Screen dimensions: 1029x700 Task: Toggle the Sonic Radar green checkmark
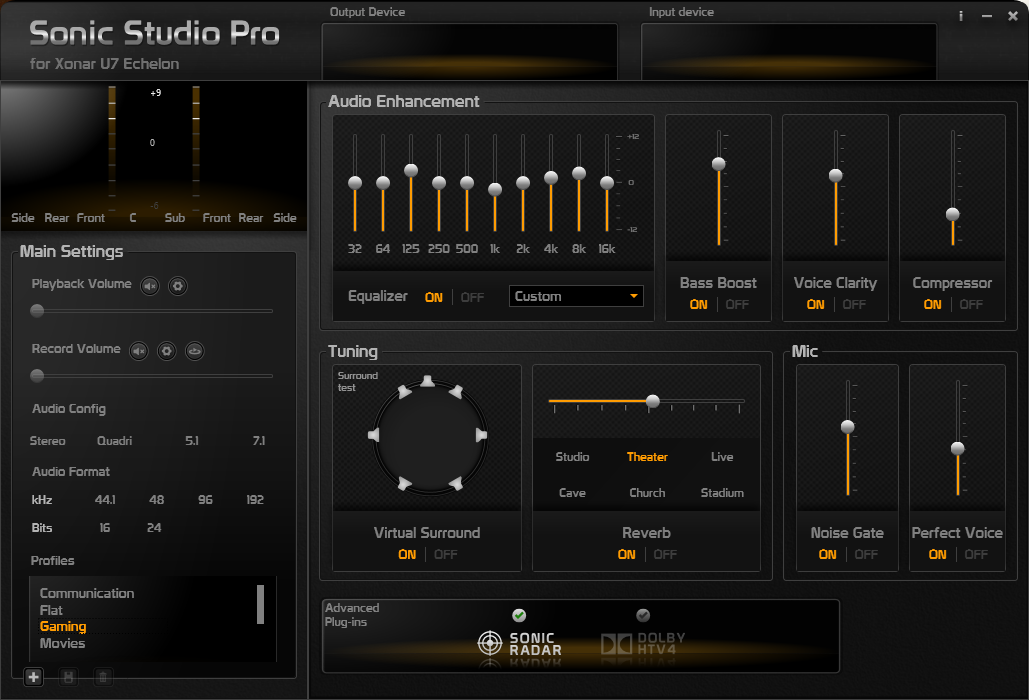(x=519, y=615)
